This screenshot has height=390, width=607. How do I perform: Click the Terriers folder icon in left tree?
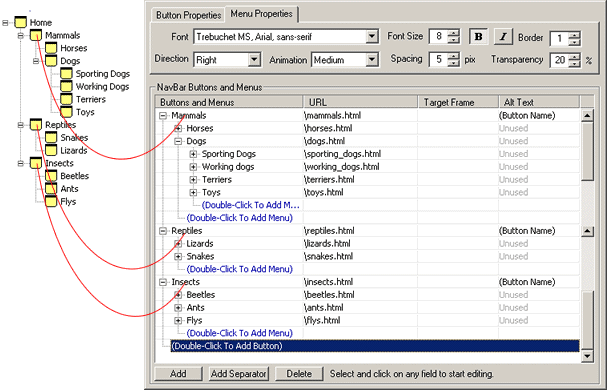coord(66,99)
